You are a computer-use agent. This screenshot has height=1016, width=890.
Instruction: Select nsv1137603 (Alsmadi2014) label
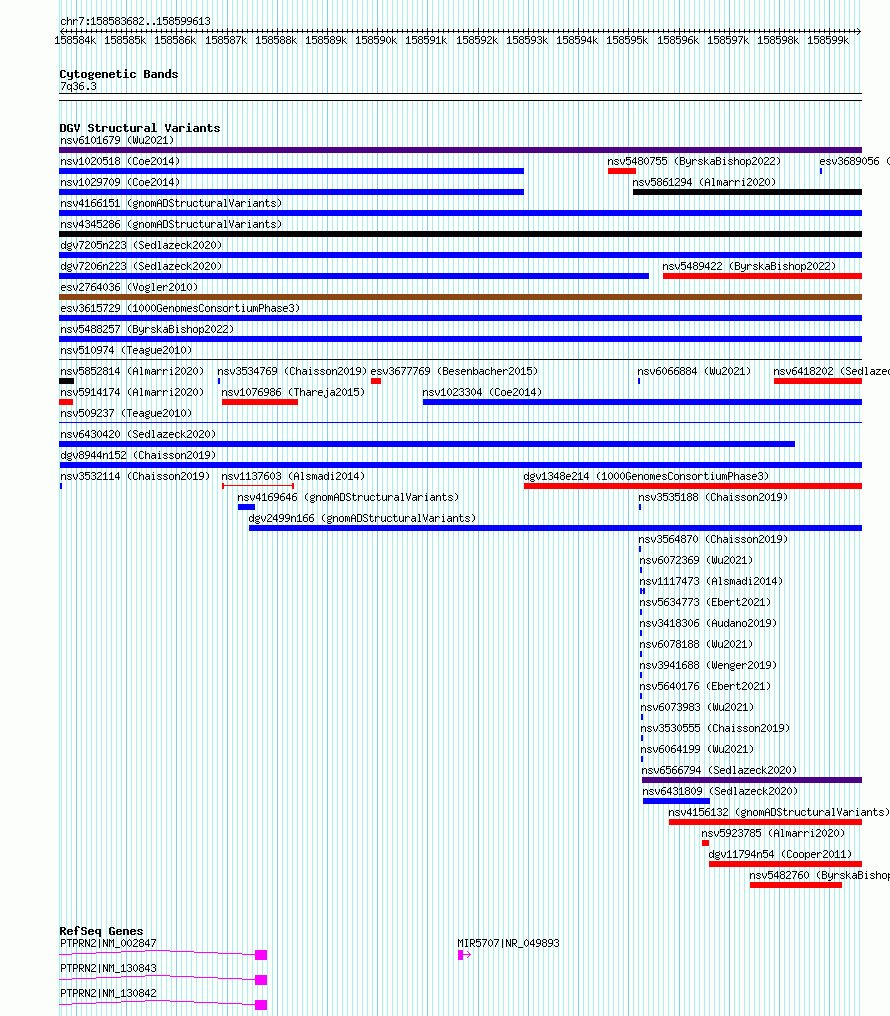[x=293, y=476]
